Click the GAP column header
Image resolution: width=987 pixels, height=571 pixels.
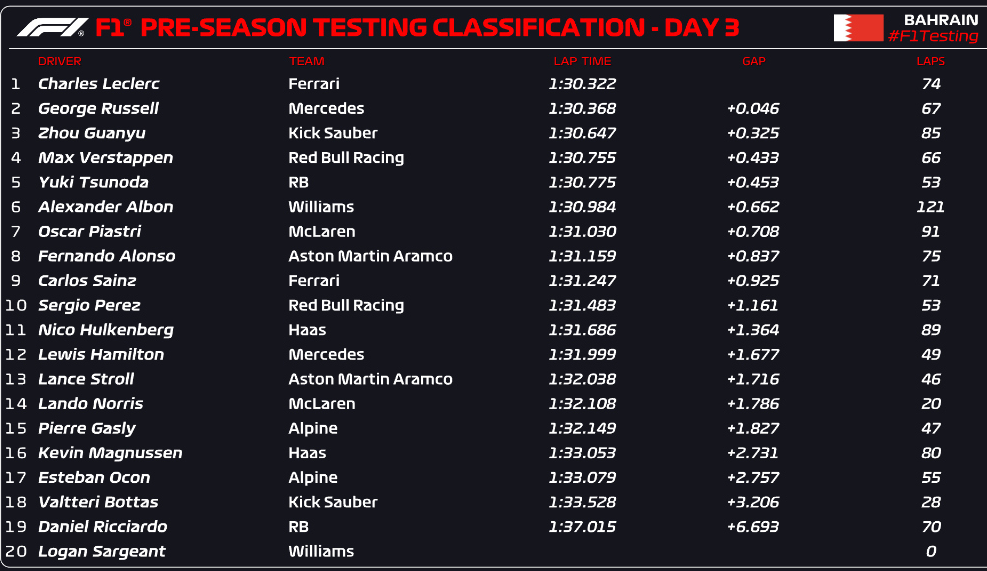(x=753, y=61)
